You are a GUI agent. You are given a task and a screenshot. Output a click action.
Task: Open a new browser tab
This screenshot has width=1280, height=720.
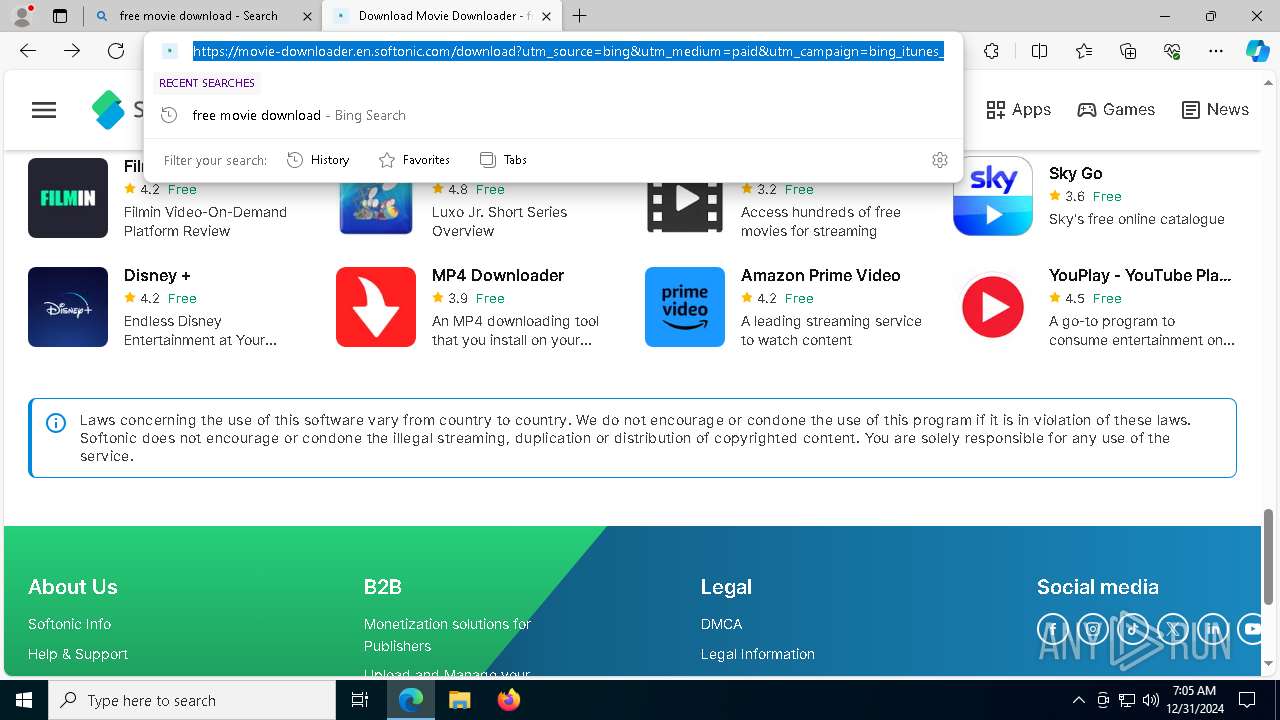(x=579, y=16)
